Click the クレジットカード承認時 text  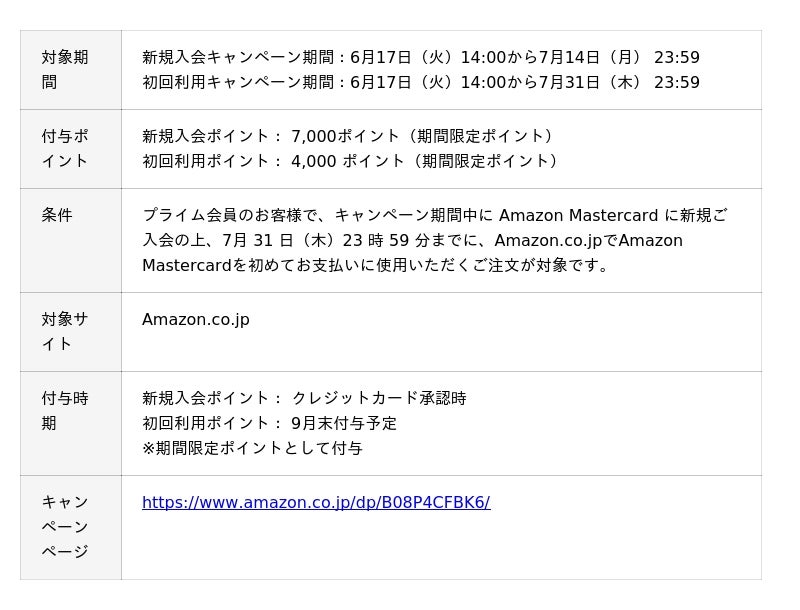click(379, 399)
